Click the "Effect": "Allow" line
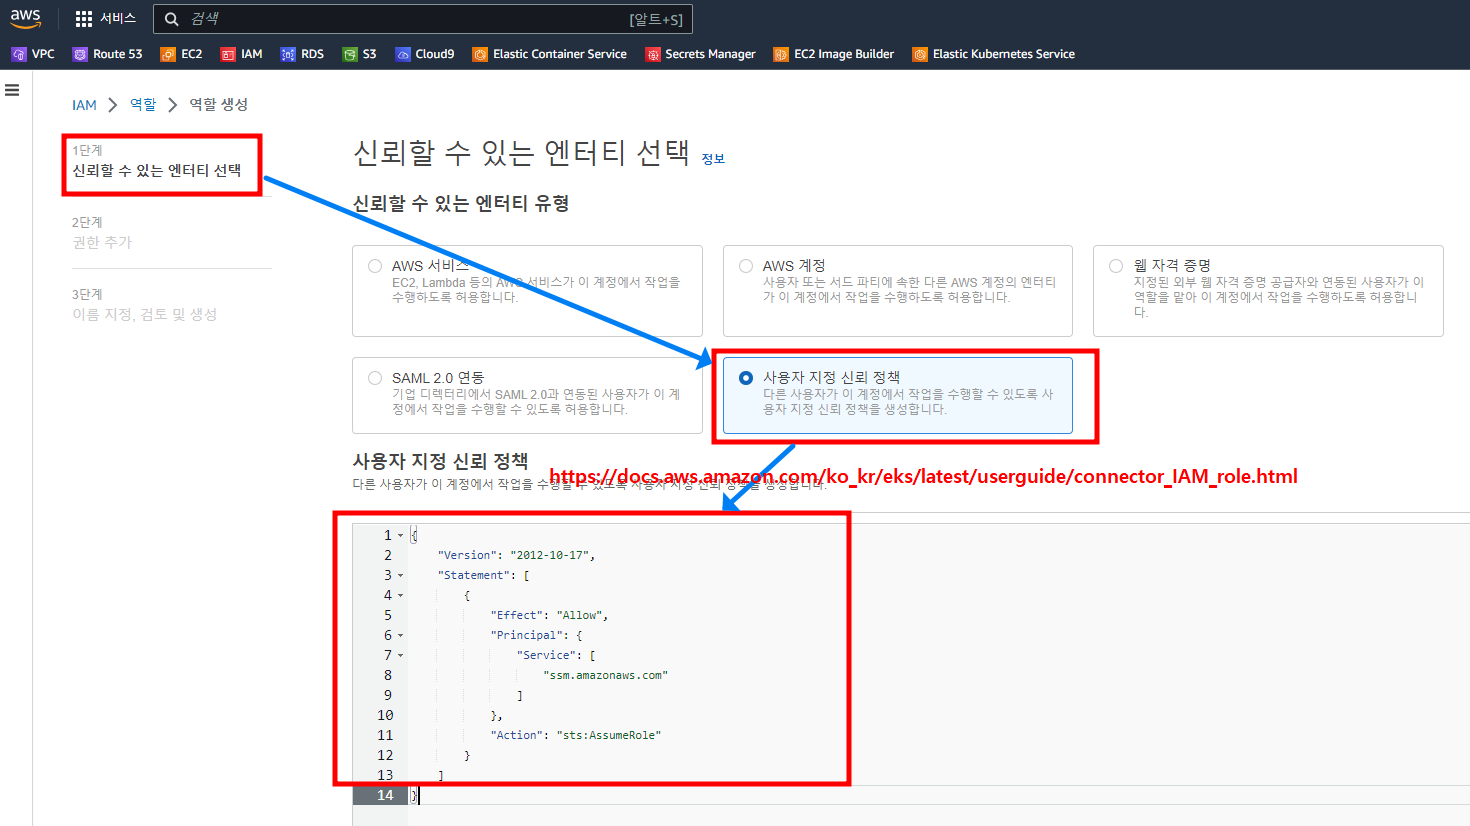Image resolution: width=1470 pixels, height=826 pixels. point(549,615)
